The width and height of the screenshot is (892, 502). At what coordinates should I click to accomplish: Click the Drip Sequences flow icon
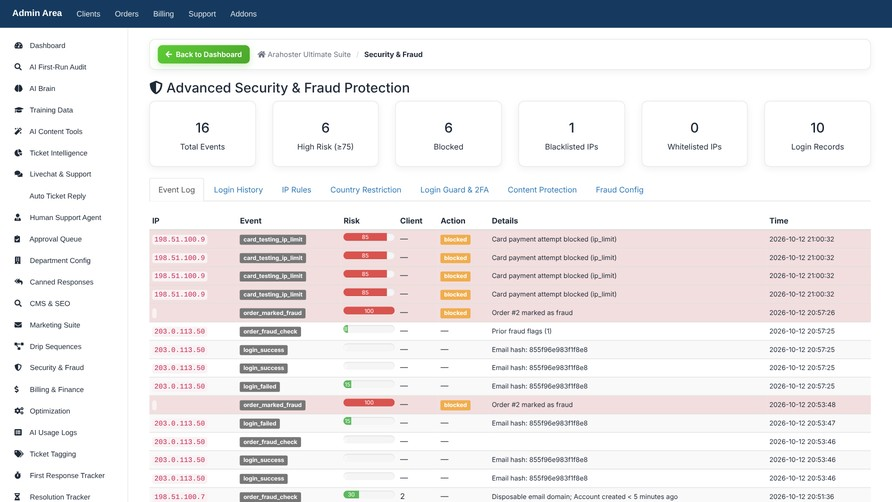(19, 346)
